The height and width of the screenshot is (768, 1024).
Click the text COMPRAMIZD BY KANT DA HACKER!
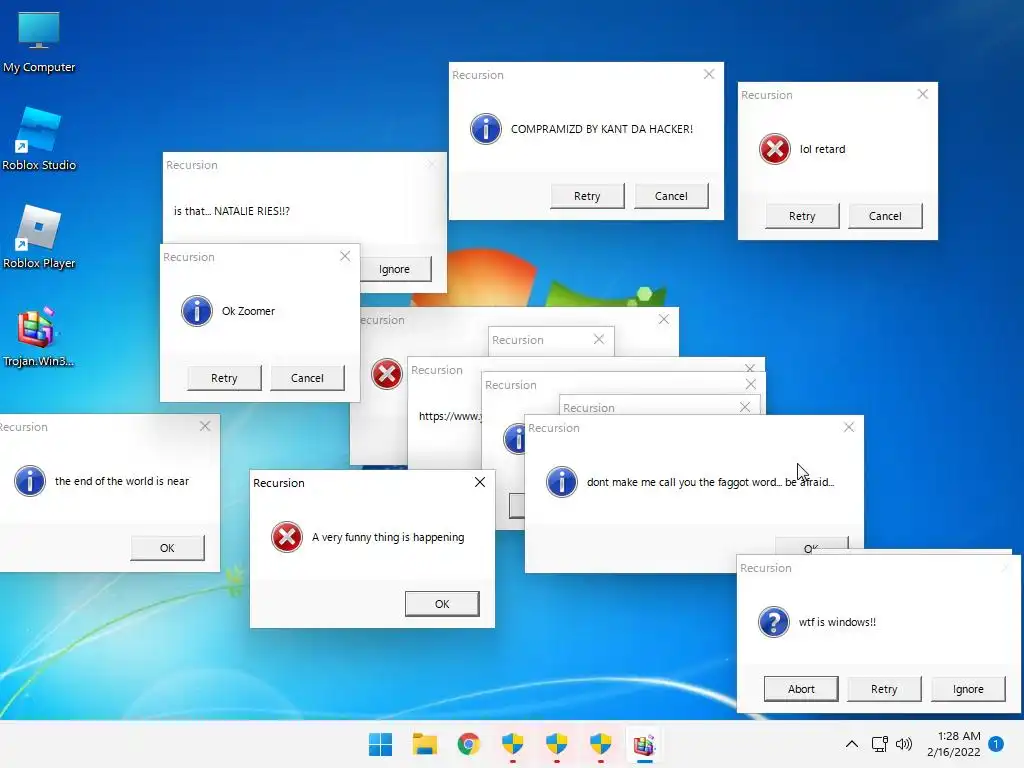click(602, 129)
